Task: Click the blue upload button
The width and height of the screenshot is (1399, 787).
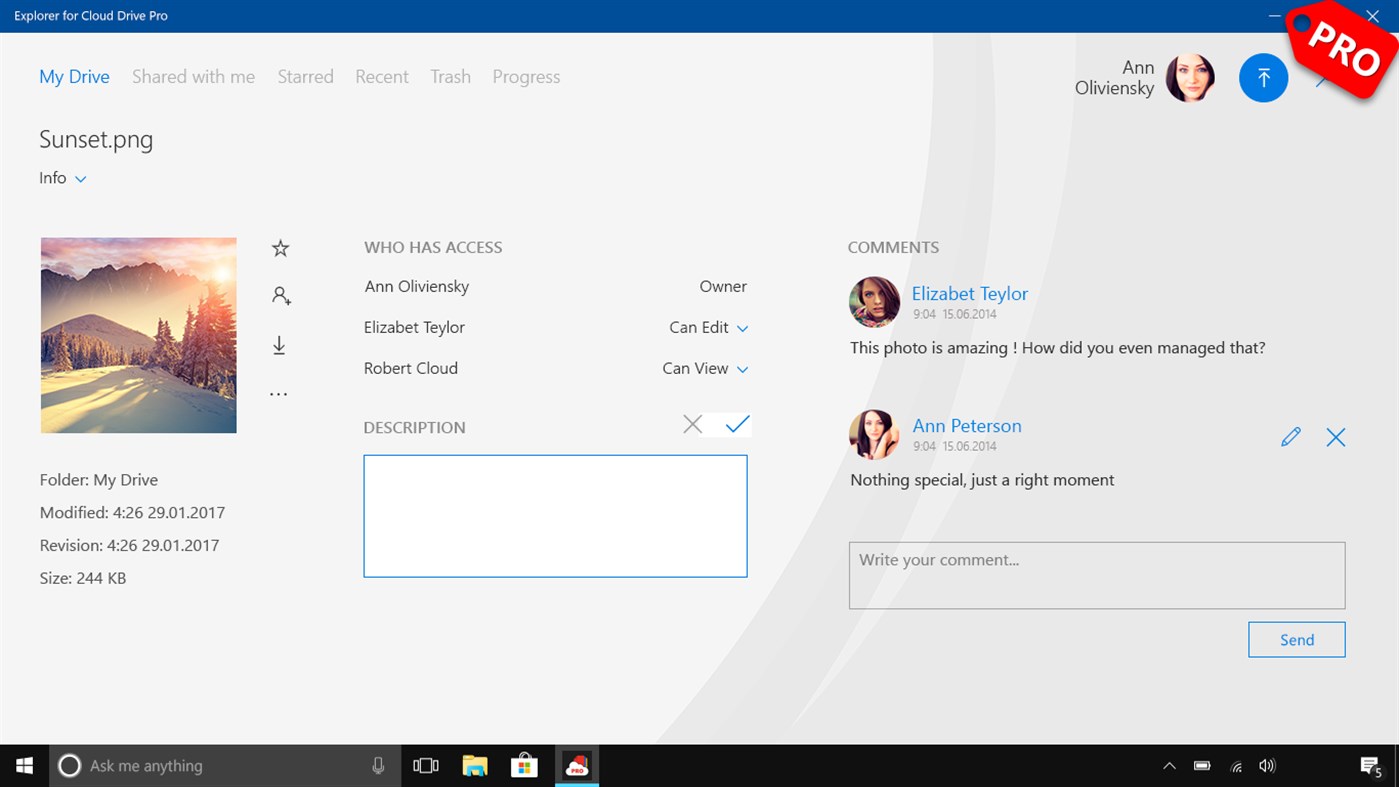Action: point(1263,77)
